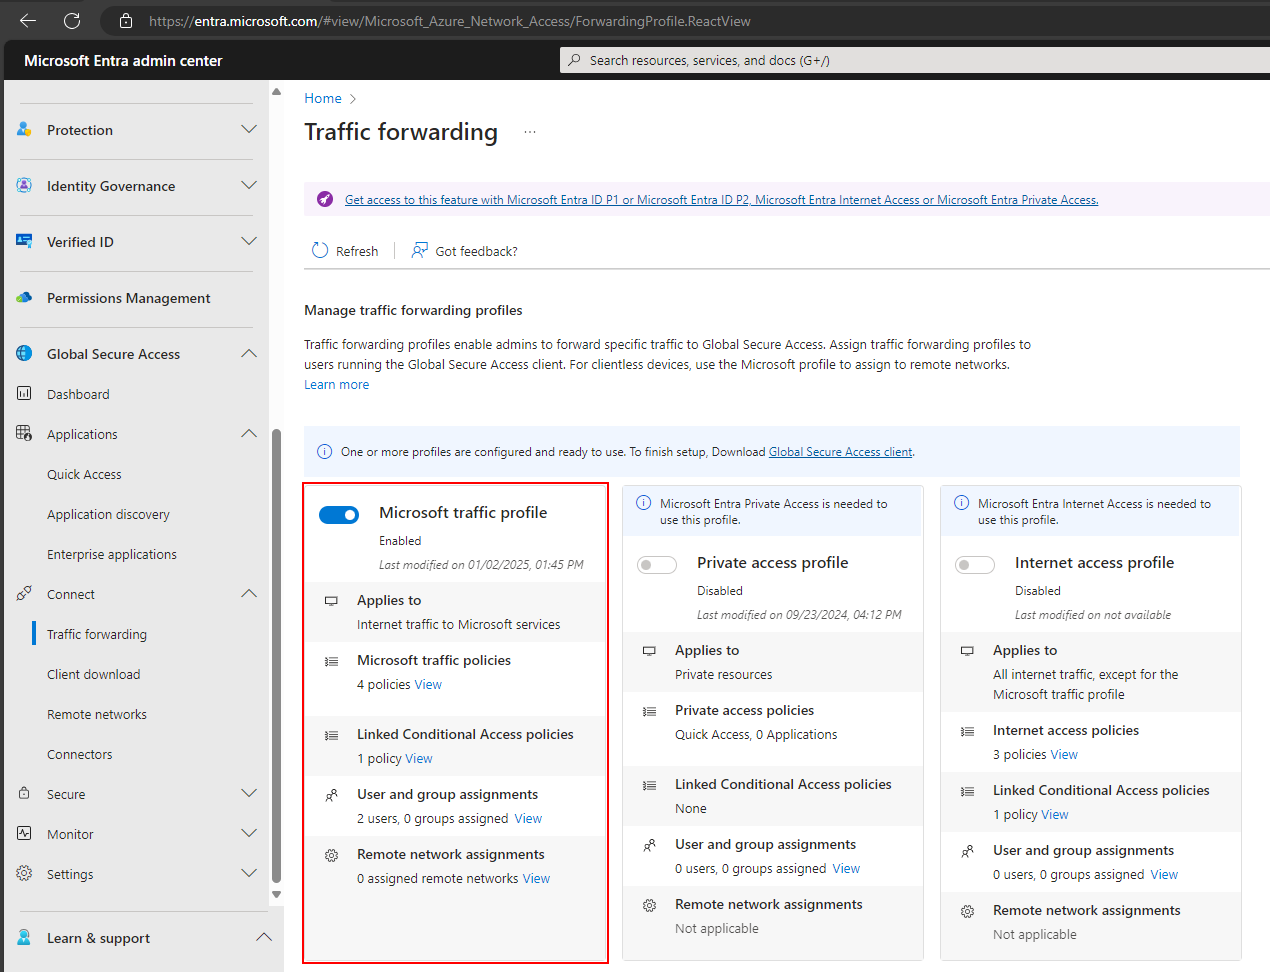Click the search resources input field

(915, 60)
